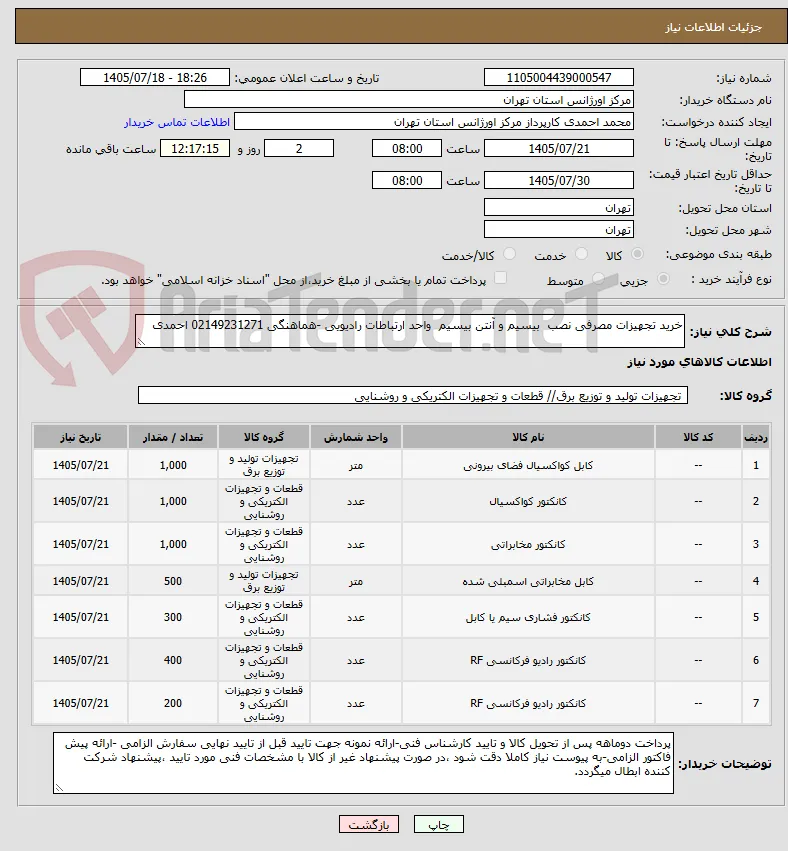Click item name کانکتور کواکسیال
Screen dimensions: 788x851
coord(528,501)
